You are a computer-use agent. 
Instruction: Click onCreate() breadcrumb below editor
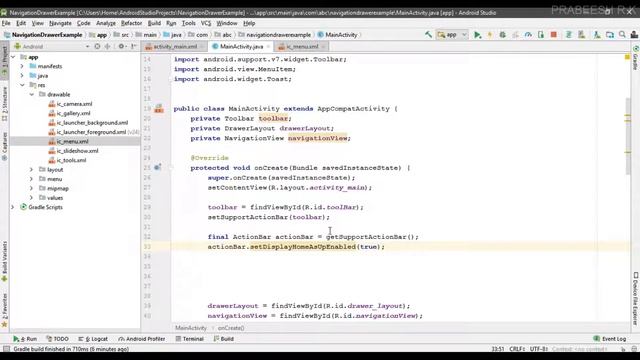pos(231,328)
